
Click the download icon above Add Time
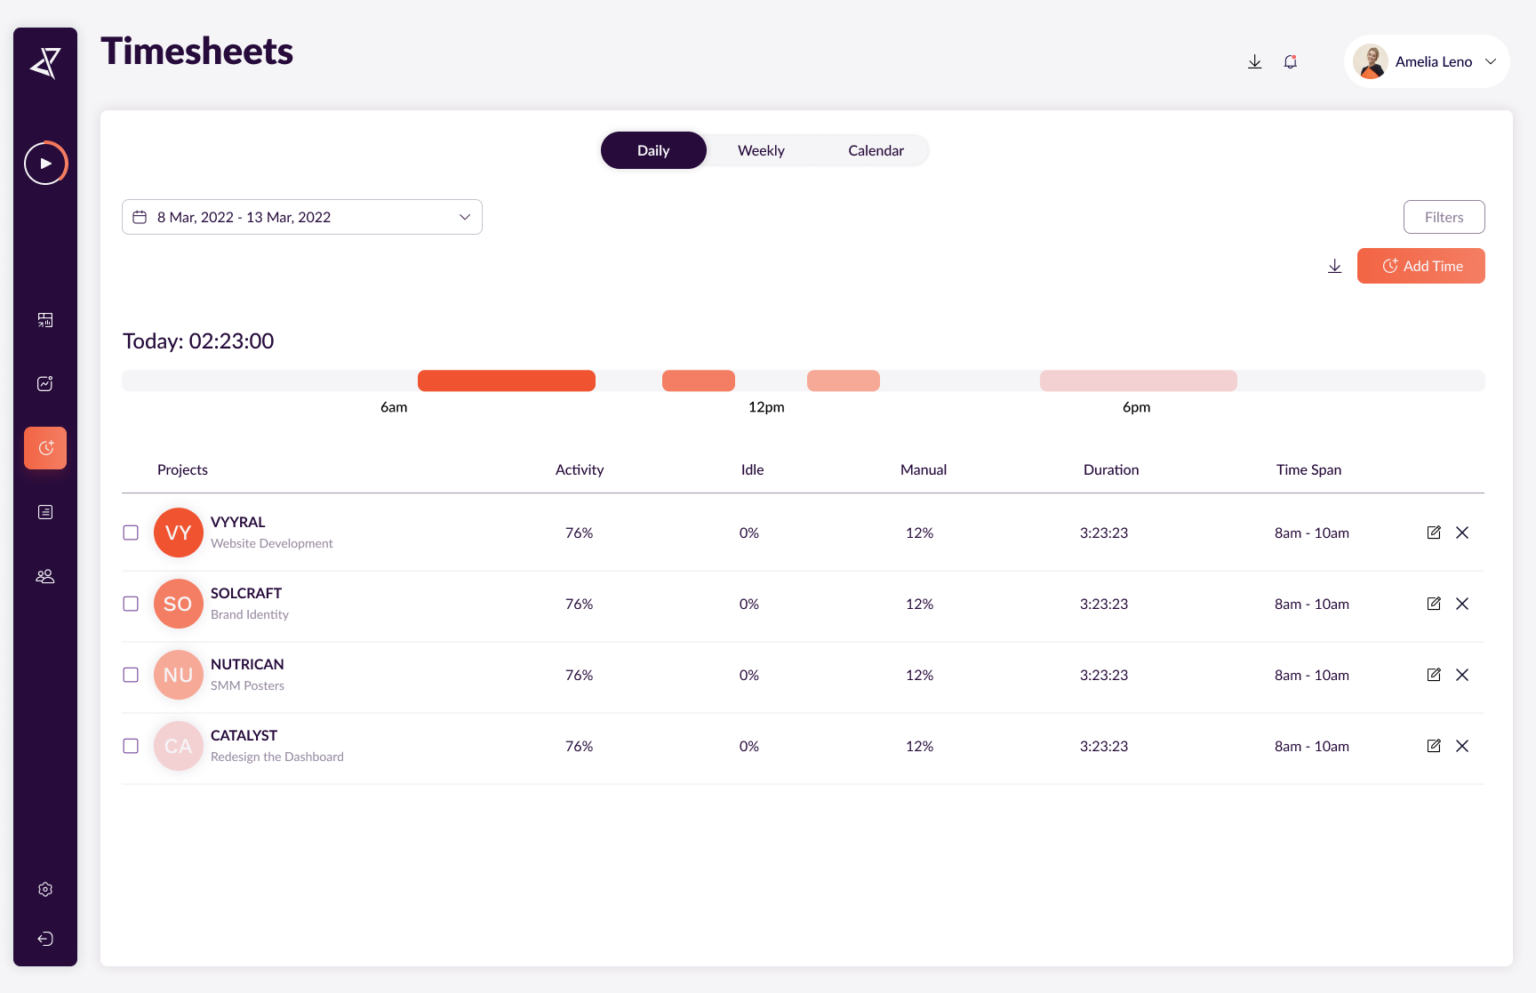(1334, 266)
